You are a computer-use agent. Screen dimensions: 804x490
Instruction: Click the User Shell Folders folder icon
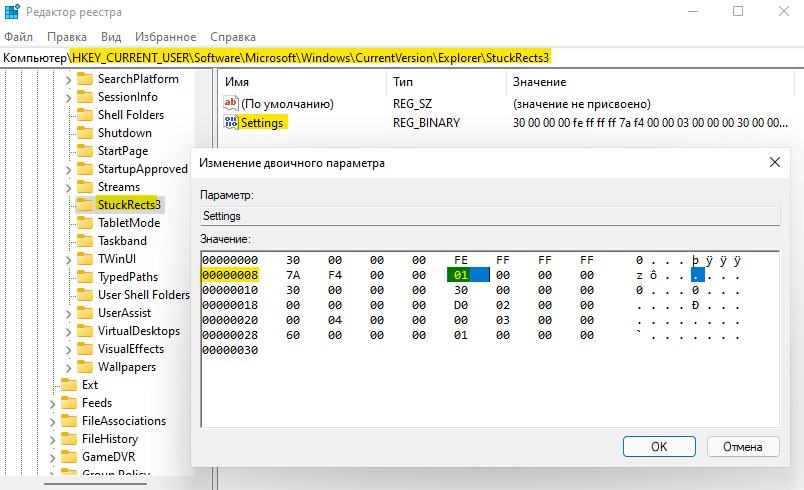point(85,295)
